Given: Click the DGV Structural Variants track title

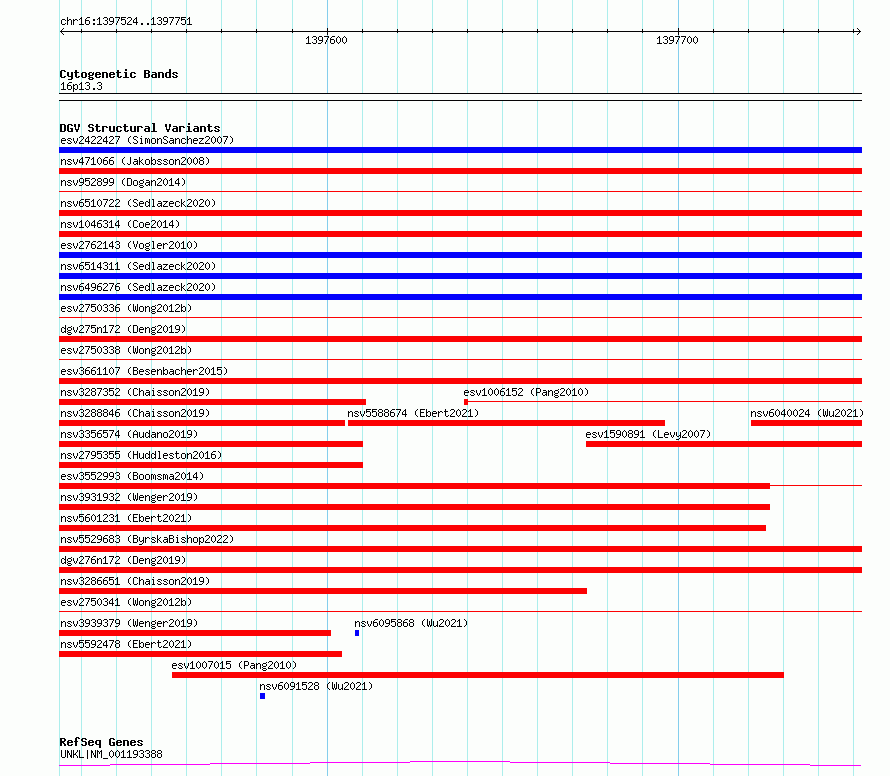Looking at the screenshot, I should click(x=140, y=128).
